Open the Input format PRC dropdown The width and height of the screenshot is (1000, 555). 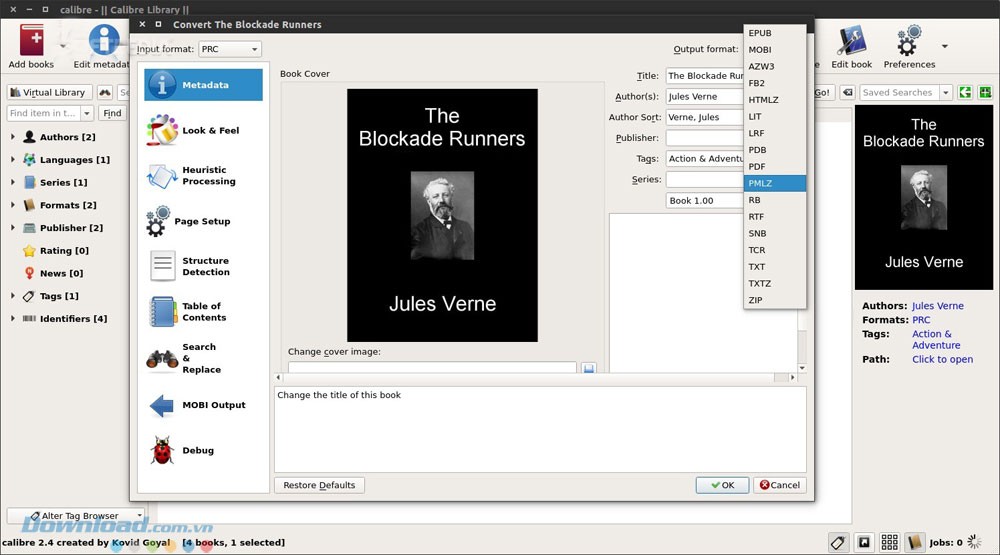pos(229,49)
